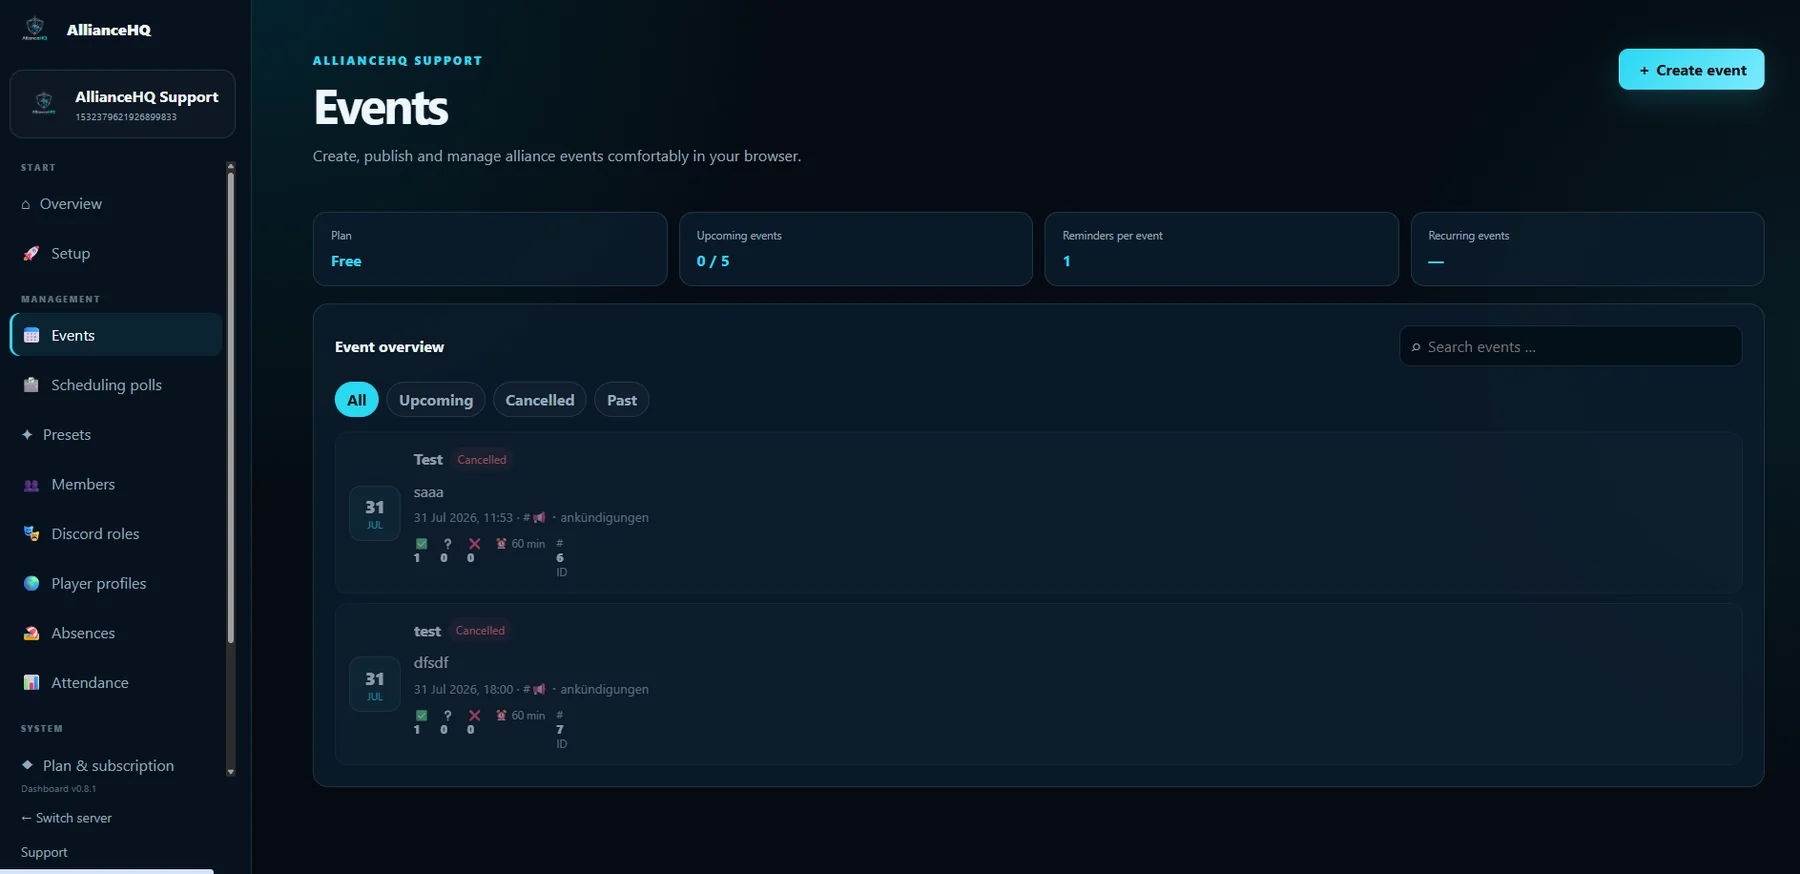Click the megaphone channel icon for dfsdf event
The height and width of the screenshot is (874, 1800).
pos(540,690)
